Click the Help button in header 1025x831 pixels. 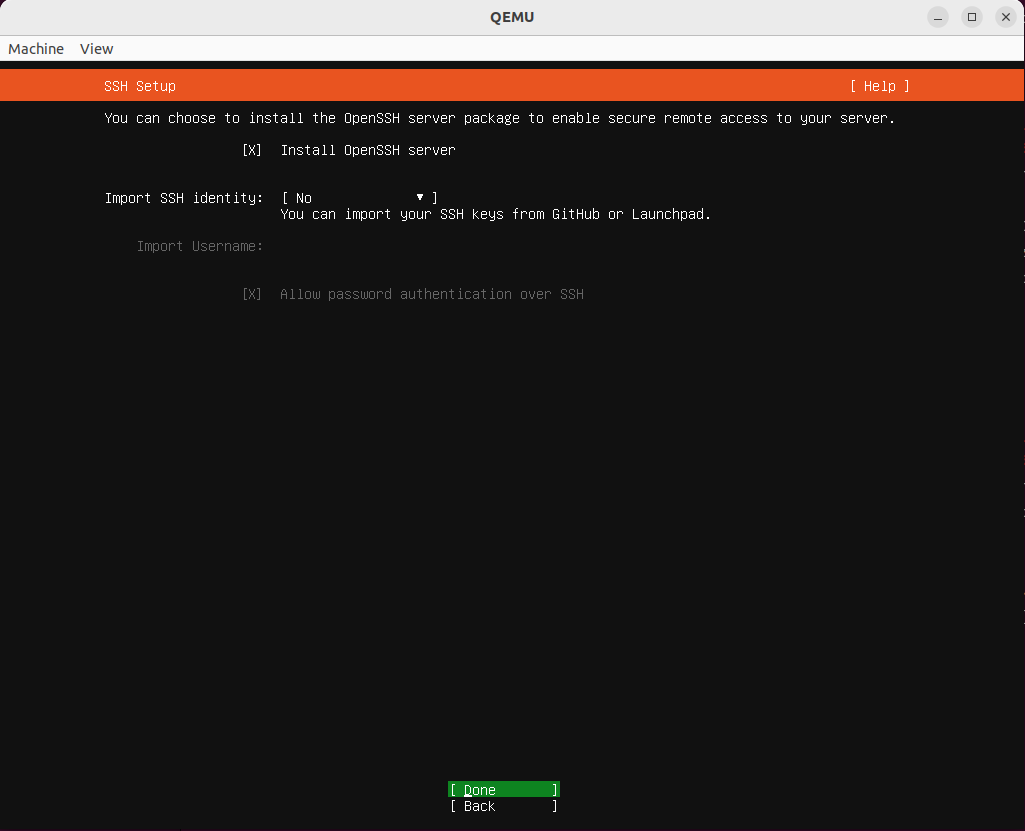[880, 86]
